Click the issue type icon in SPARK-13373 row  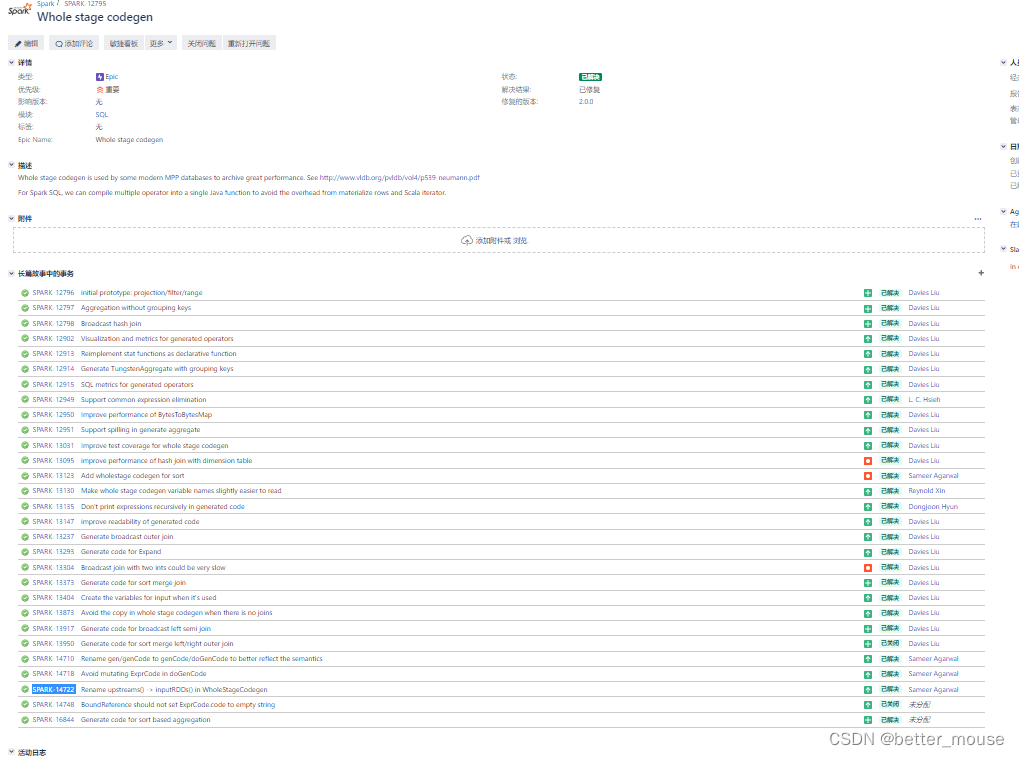tap(868, 583)
